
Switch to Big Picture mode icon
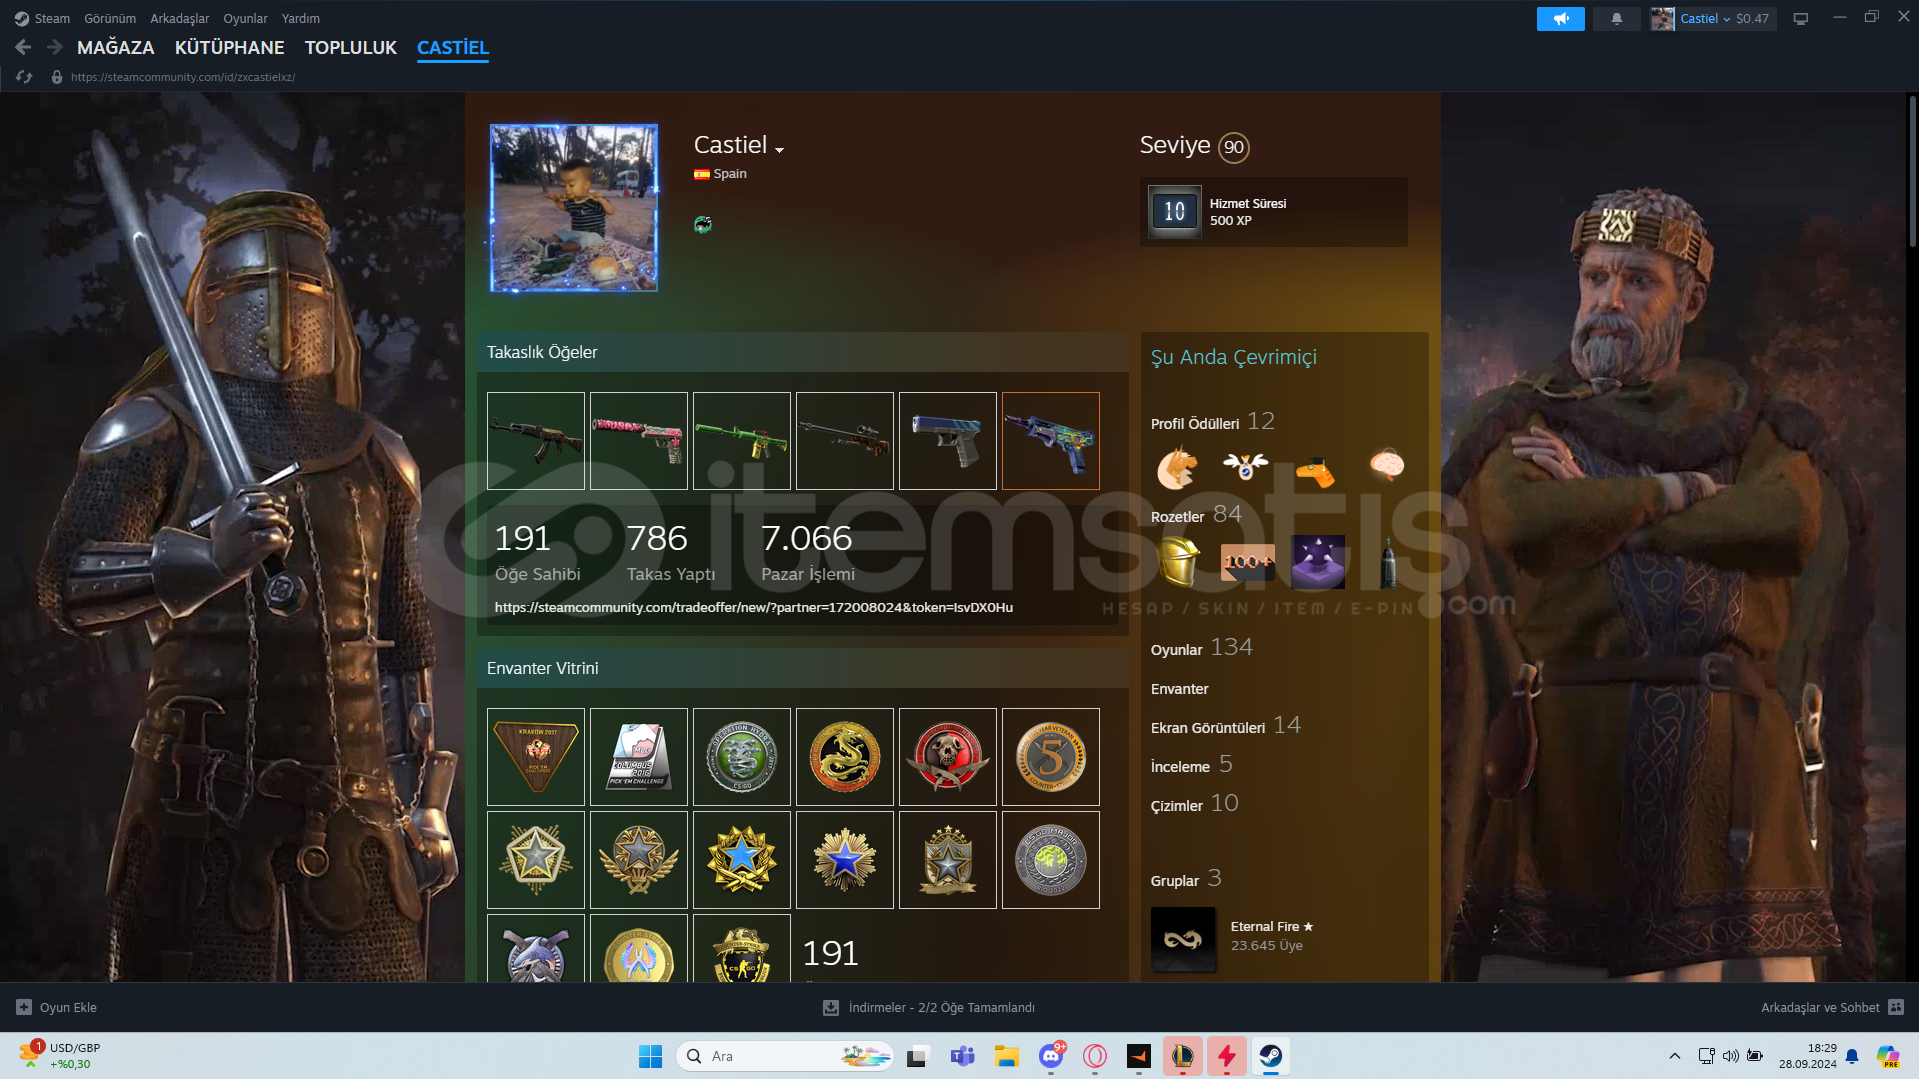[1800, 18]
